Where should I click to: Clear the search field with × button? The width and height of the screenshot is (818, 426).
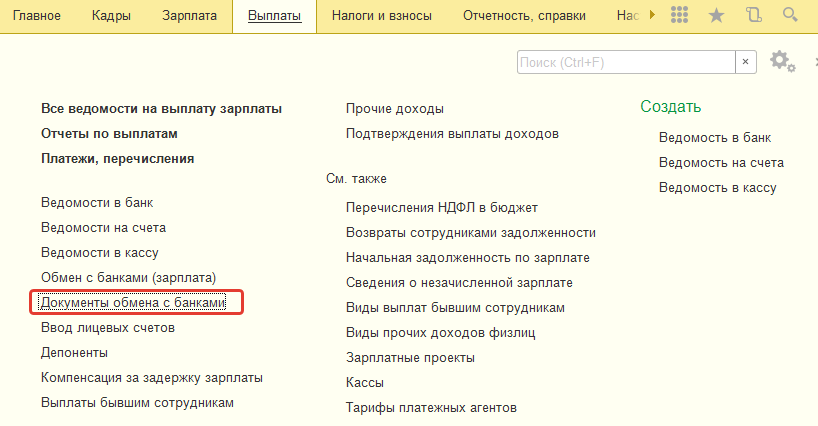pos(745,62)
